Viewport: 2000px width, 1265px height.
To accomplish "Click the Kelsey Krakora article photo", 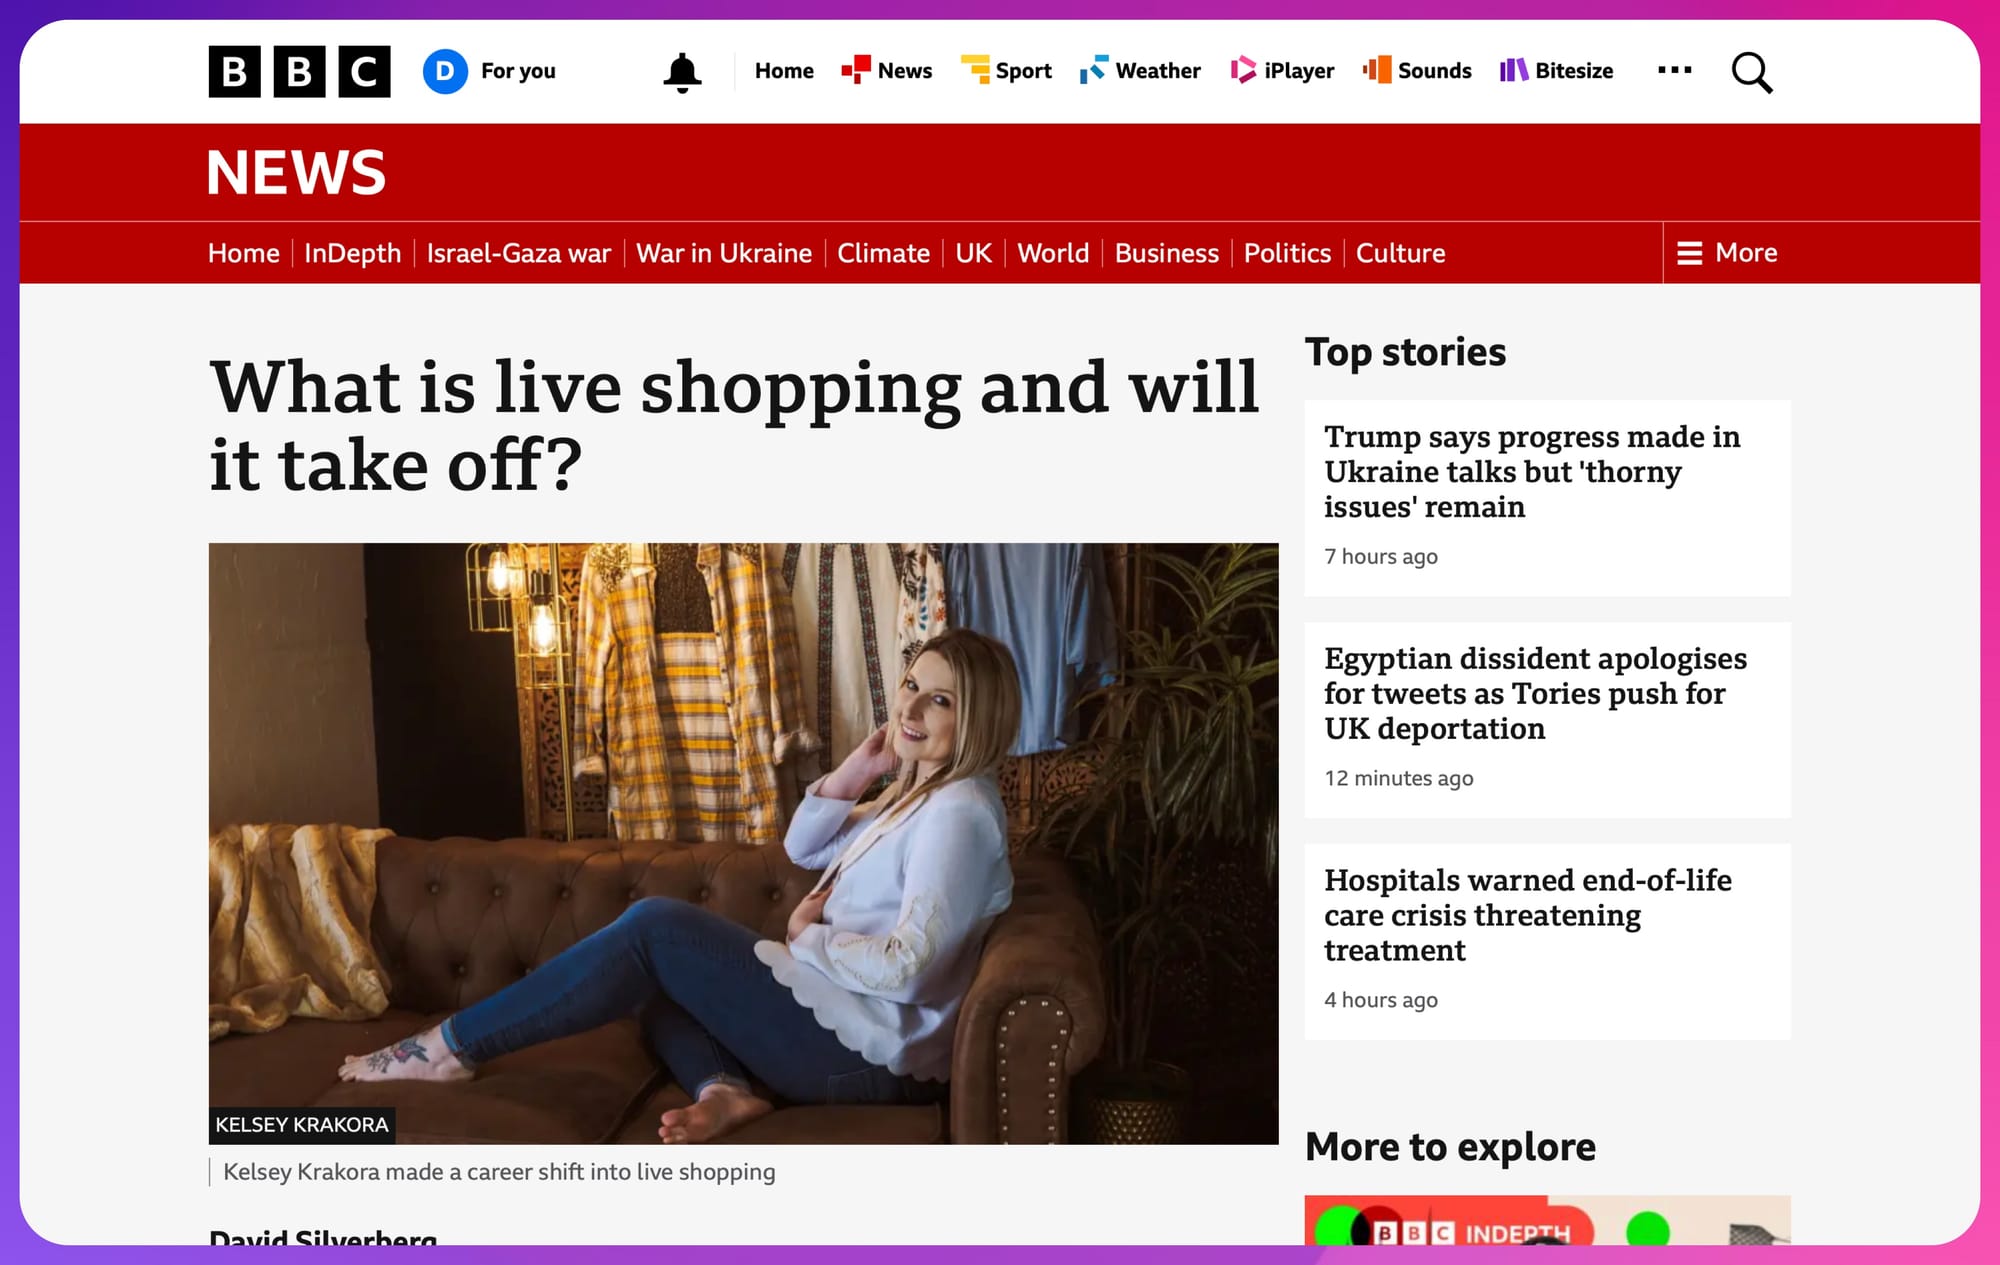I will 743,843.
